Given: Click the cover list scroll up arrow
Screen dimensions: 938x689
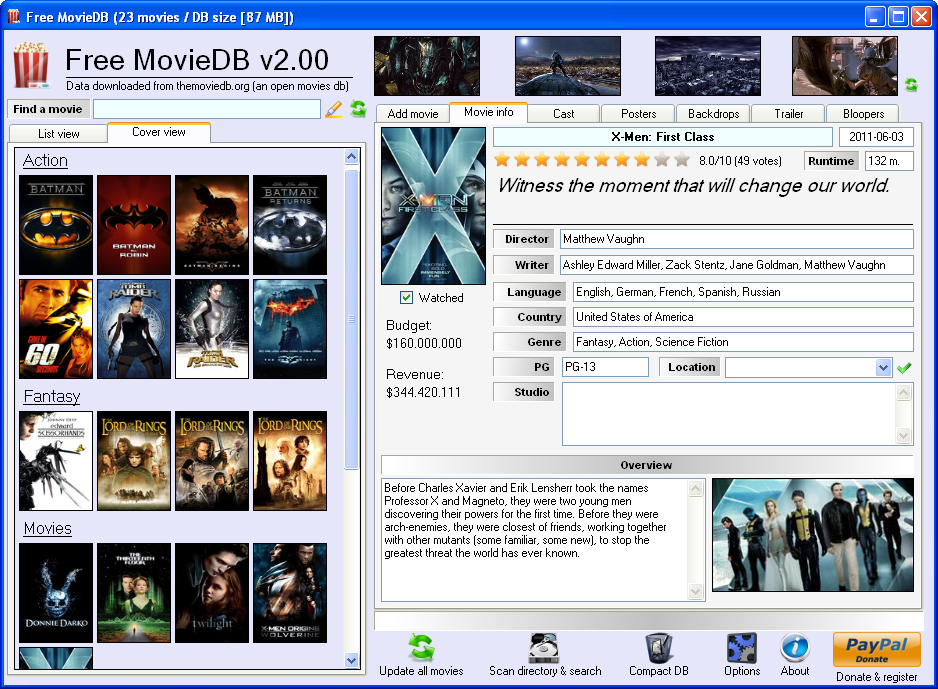Looking at the screenshot, I should [x=352, y=157].
